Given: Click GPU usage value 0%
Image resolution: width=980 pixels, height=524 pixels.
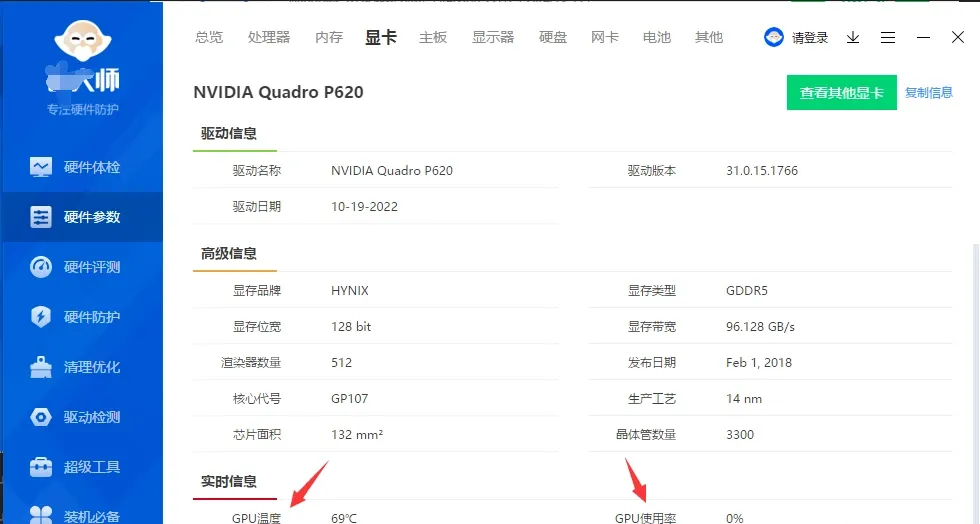Looking at the screenshot, I should 734,518.
